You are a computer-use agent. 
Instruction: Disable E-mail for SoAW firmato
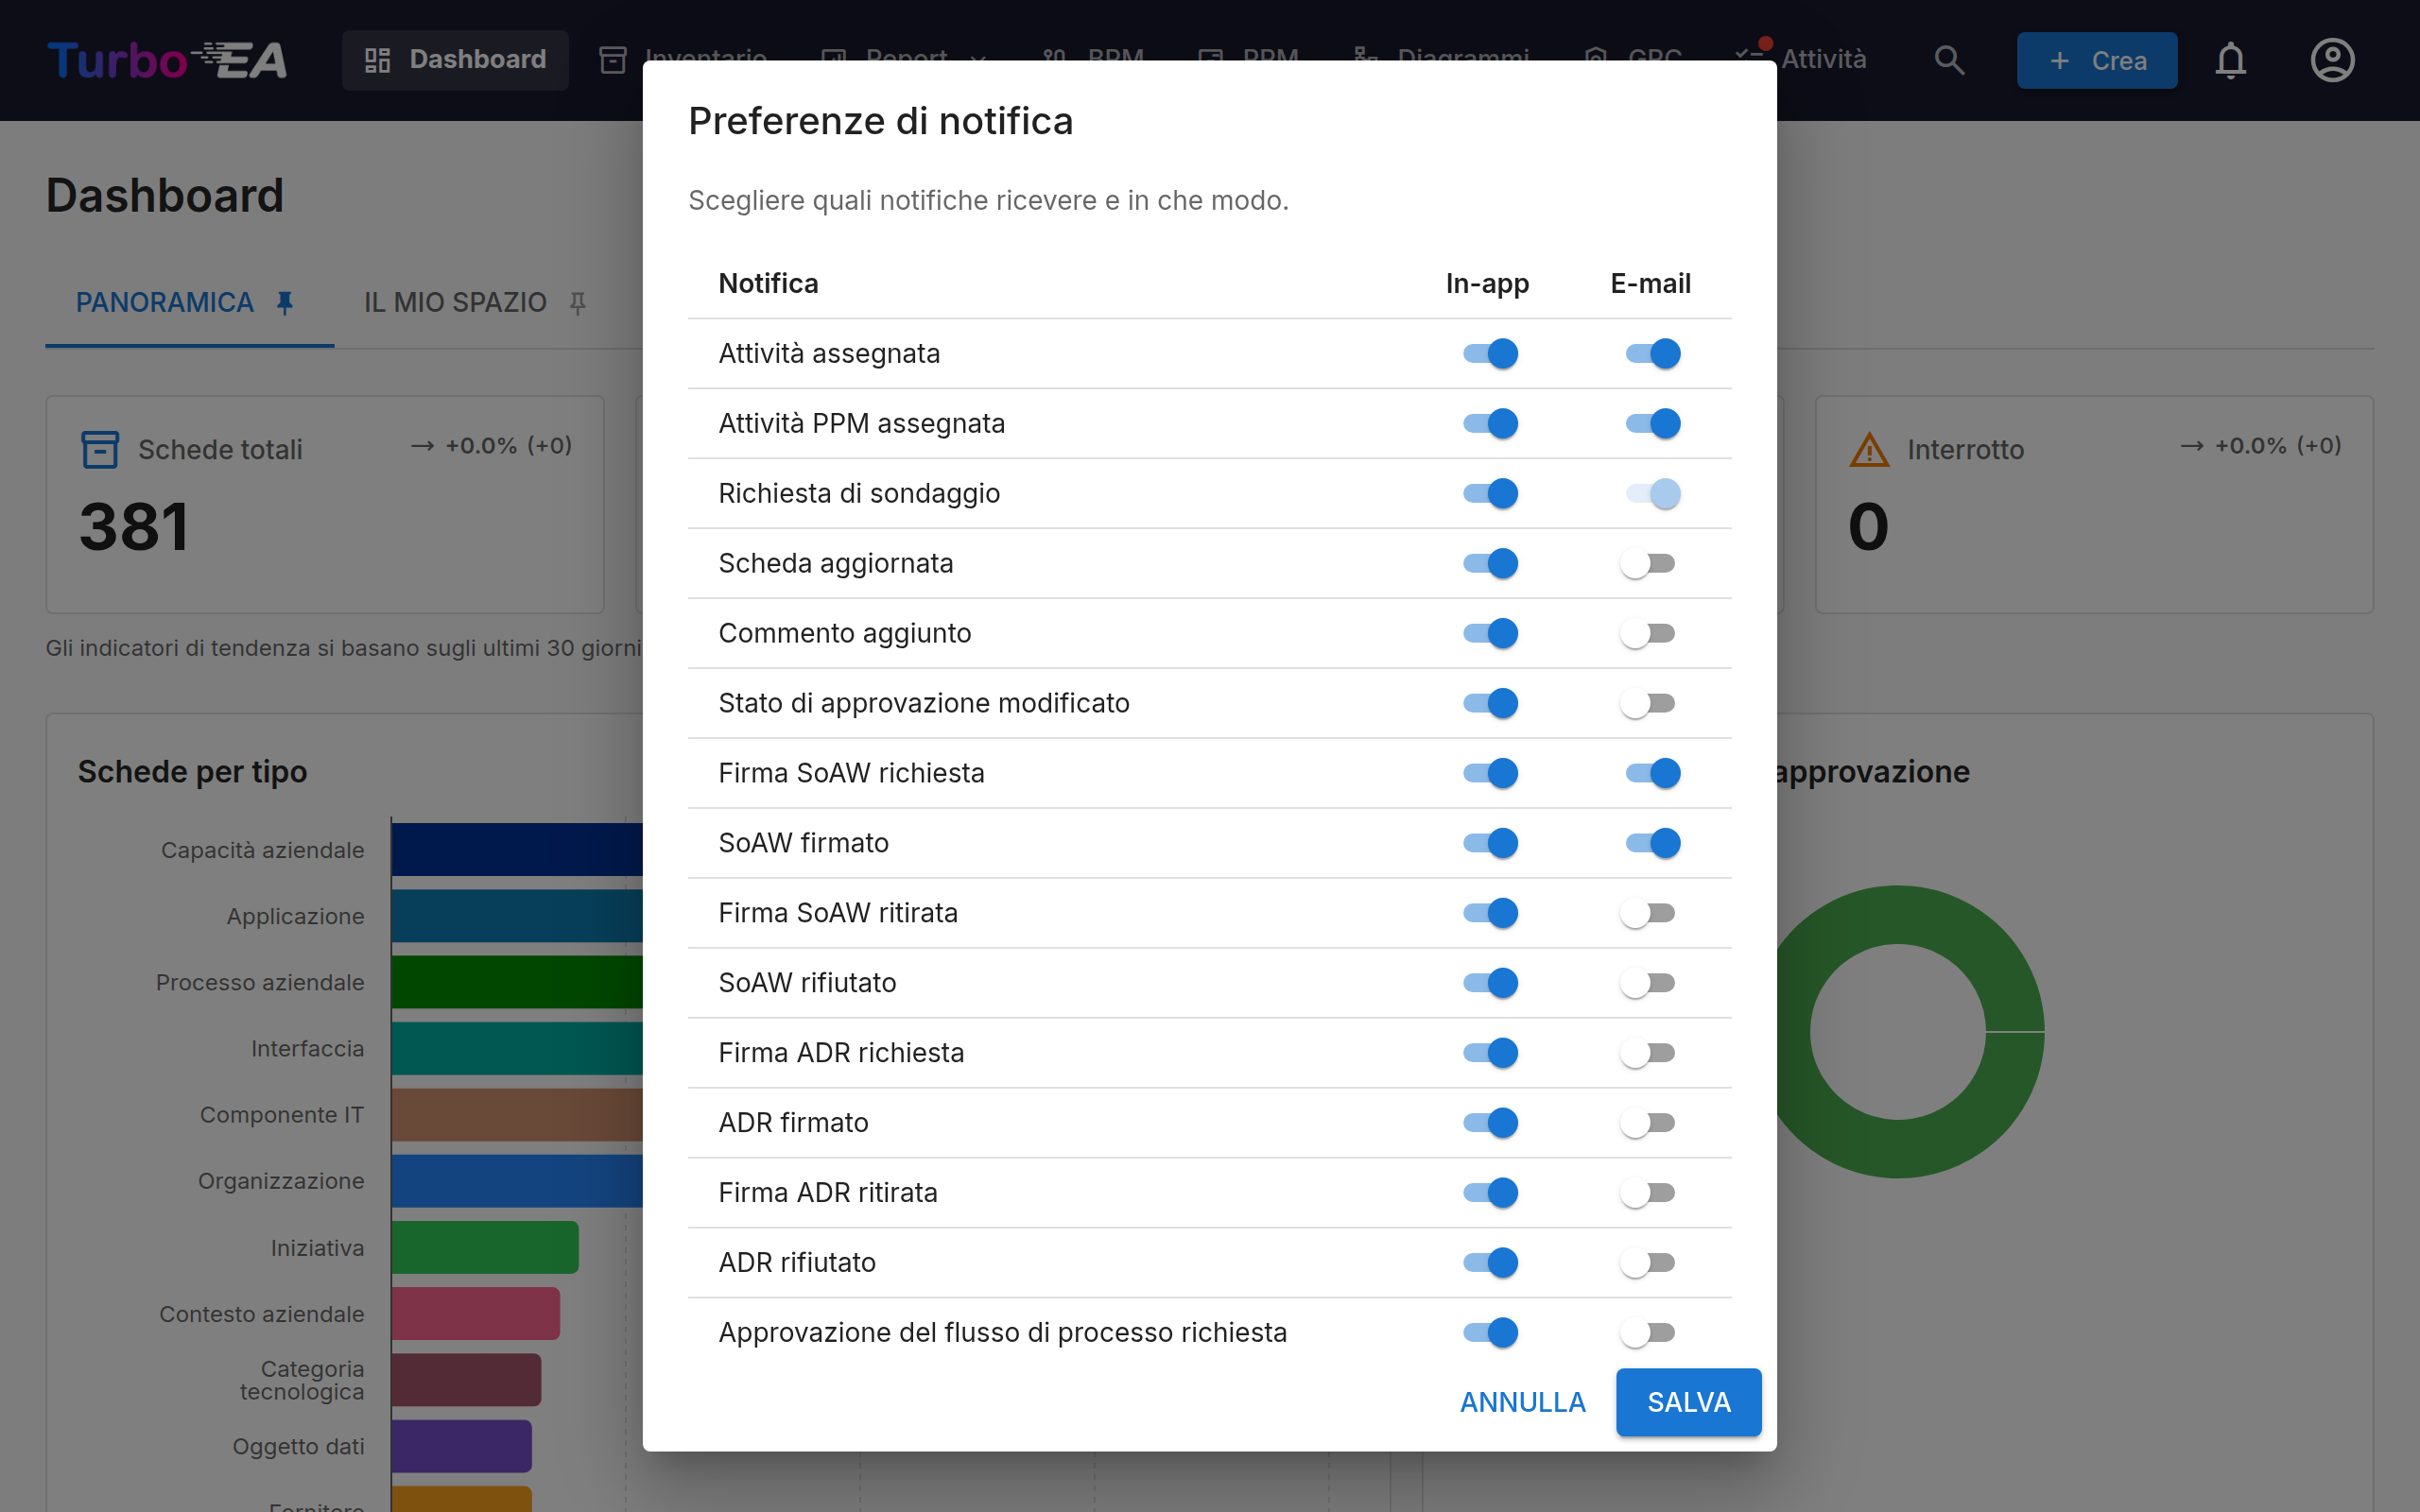pyautogui.click(x=1652, y=843)
